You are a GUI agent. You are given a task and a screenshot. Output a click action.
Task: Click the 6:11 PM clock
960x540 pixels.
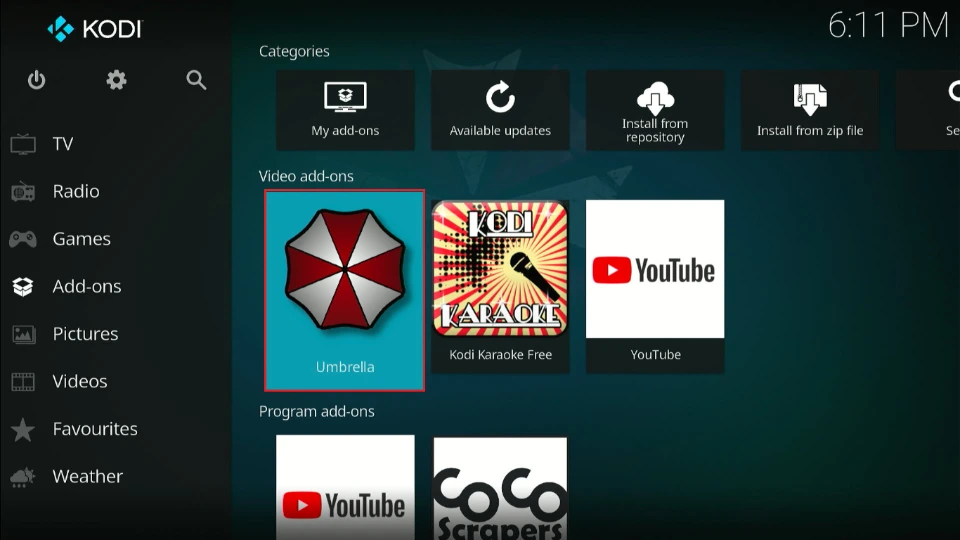[x=888, y=26]
